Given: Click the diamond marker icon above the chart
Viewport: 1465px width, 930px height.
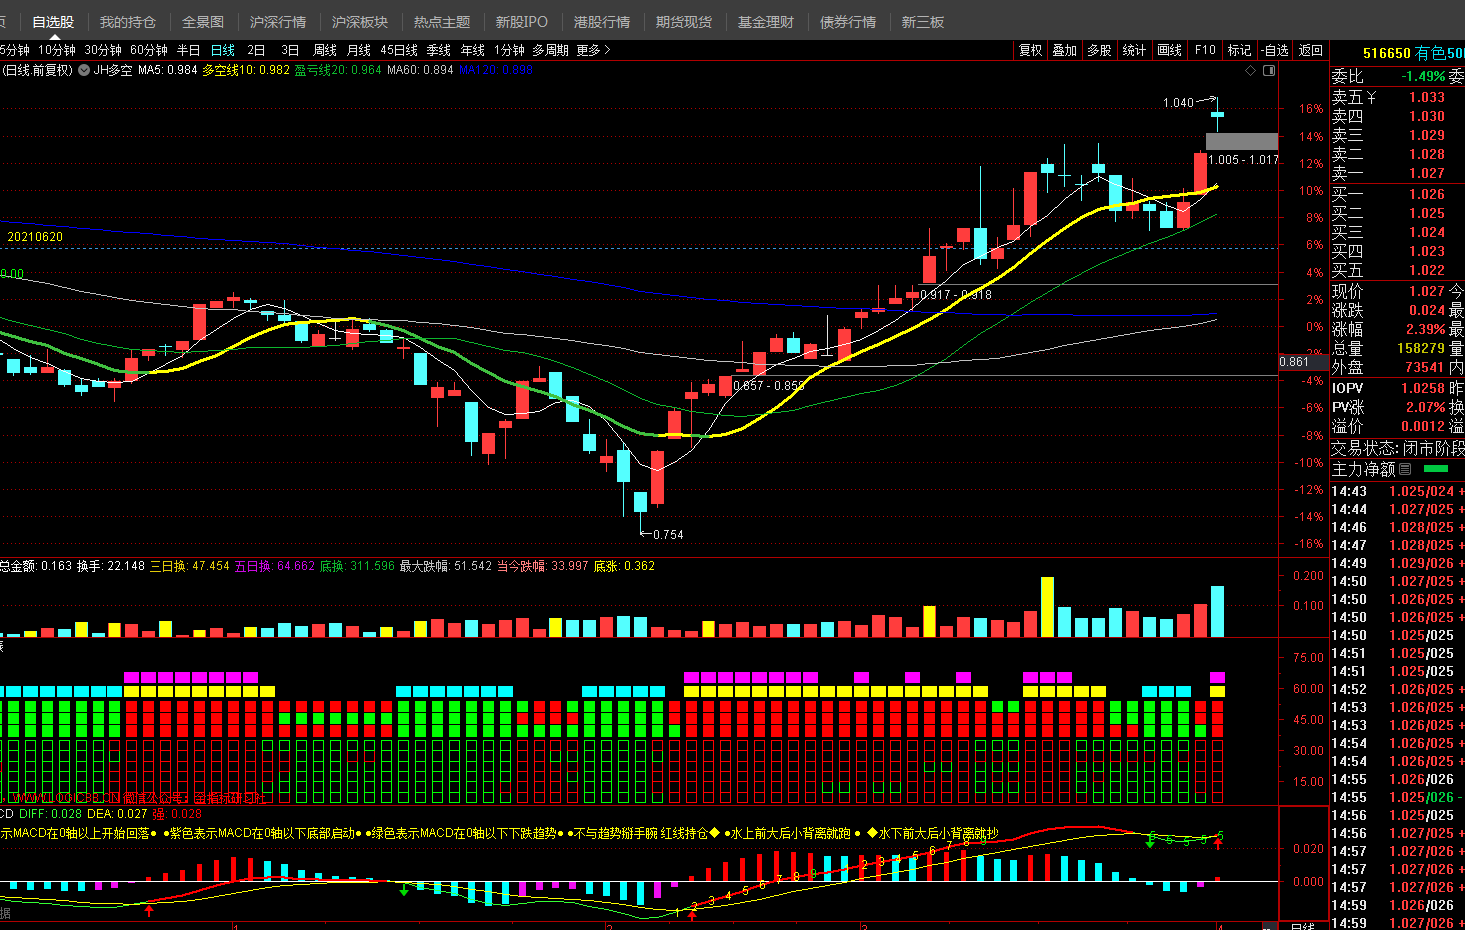Looking at the screenshot, I should (x=1250, y=71).
